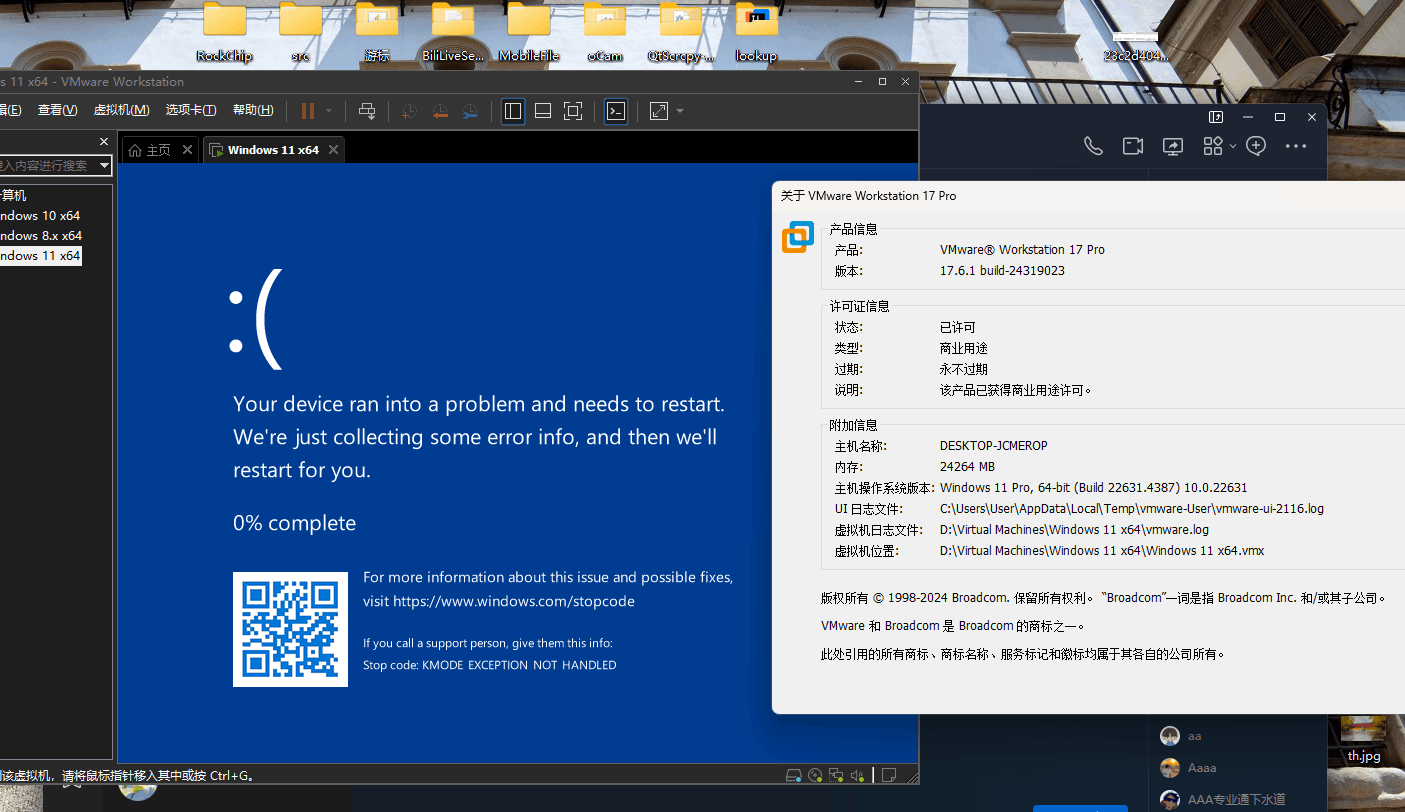Open the stretch mode dropdown arrow
This screenshot has width=1405, height=812.
point(680,111)
